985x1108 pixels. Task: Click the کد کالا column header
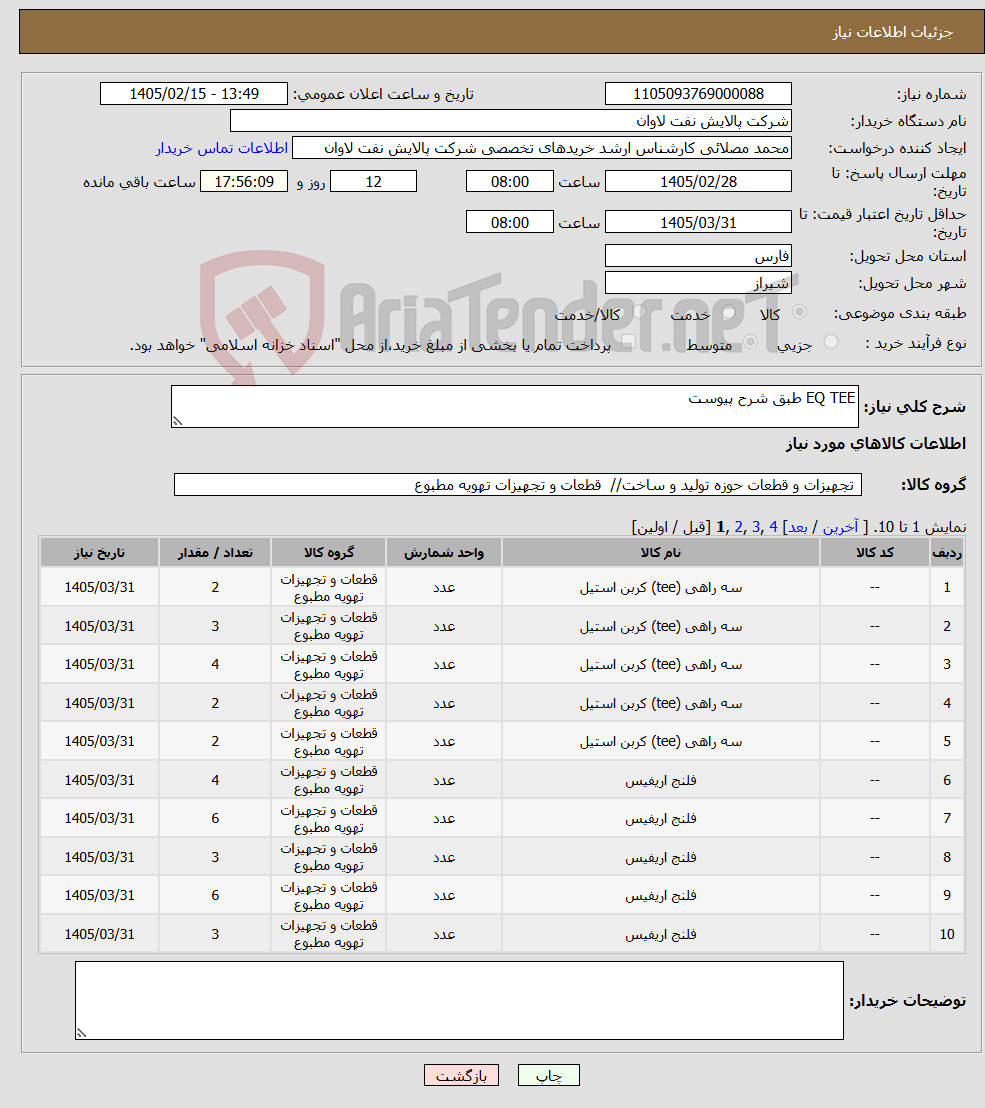pos(875,553)
